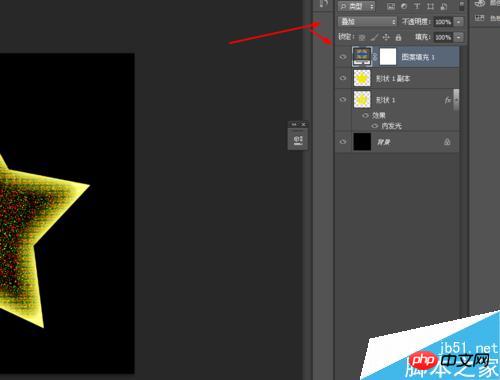The image size is (500, 380).
Task: Open the blend mode dropdown showing 叠加
Action: tap(367, 22)
